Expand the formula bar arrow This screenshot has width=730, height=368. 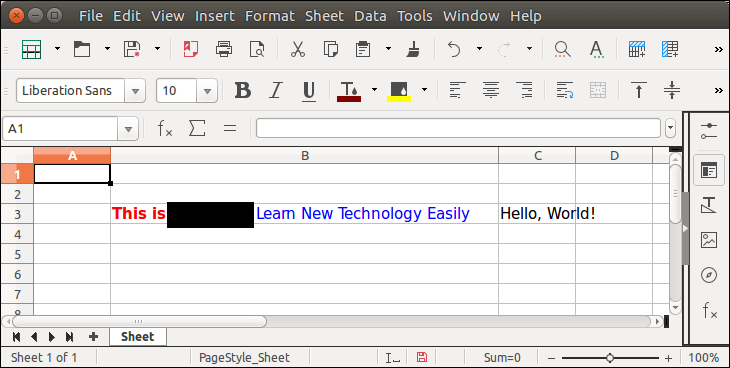click(670, 128)
